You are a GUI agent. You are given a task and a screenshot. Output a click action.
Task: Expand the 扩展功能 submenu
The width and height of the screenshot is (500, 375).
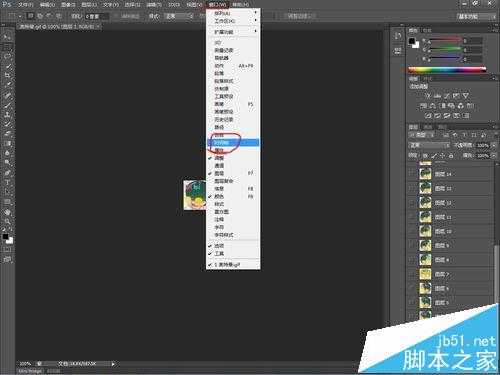pos(233,32)
